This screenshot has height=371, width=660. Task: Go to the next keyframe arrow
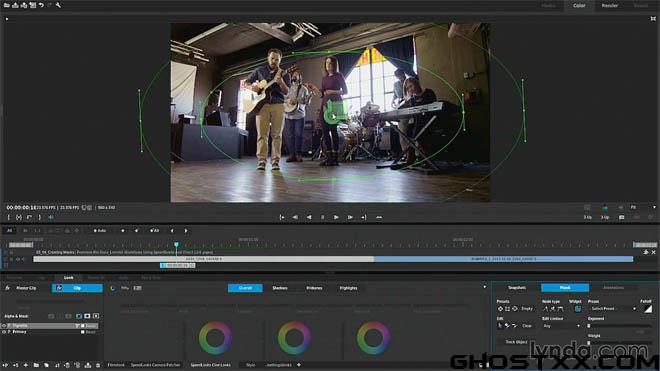[186, 231]
